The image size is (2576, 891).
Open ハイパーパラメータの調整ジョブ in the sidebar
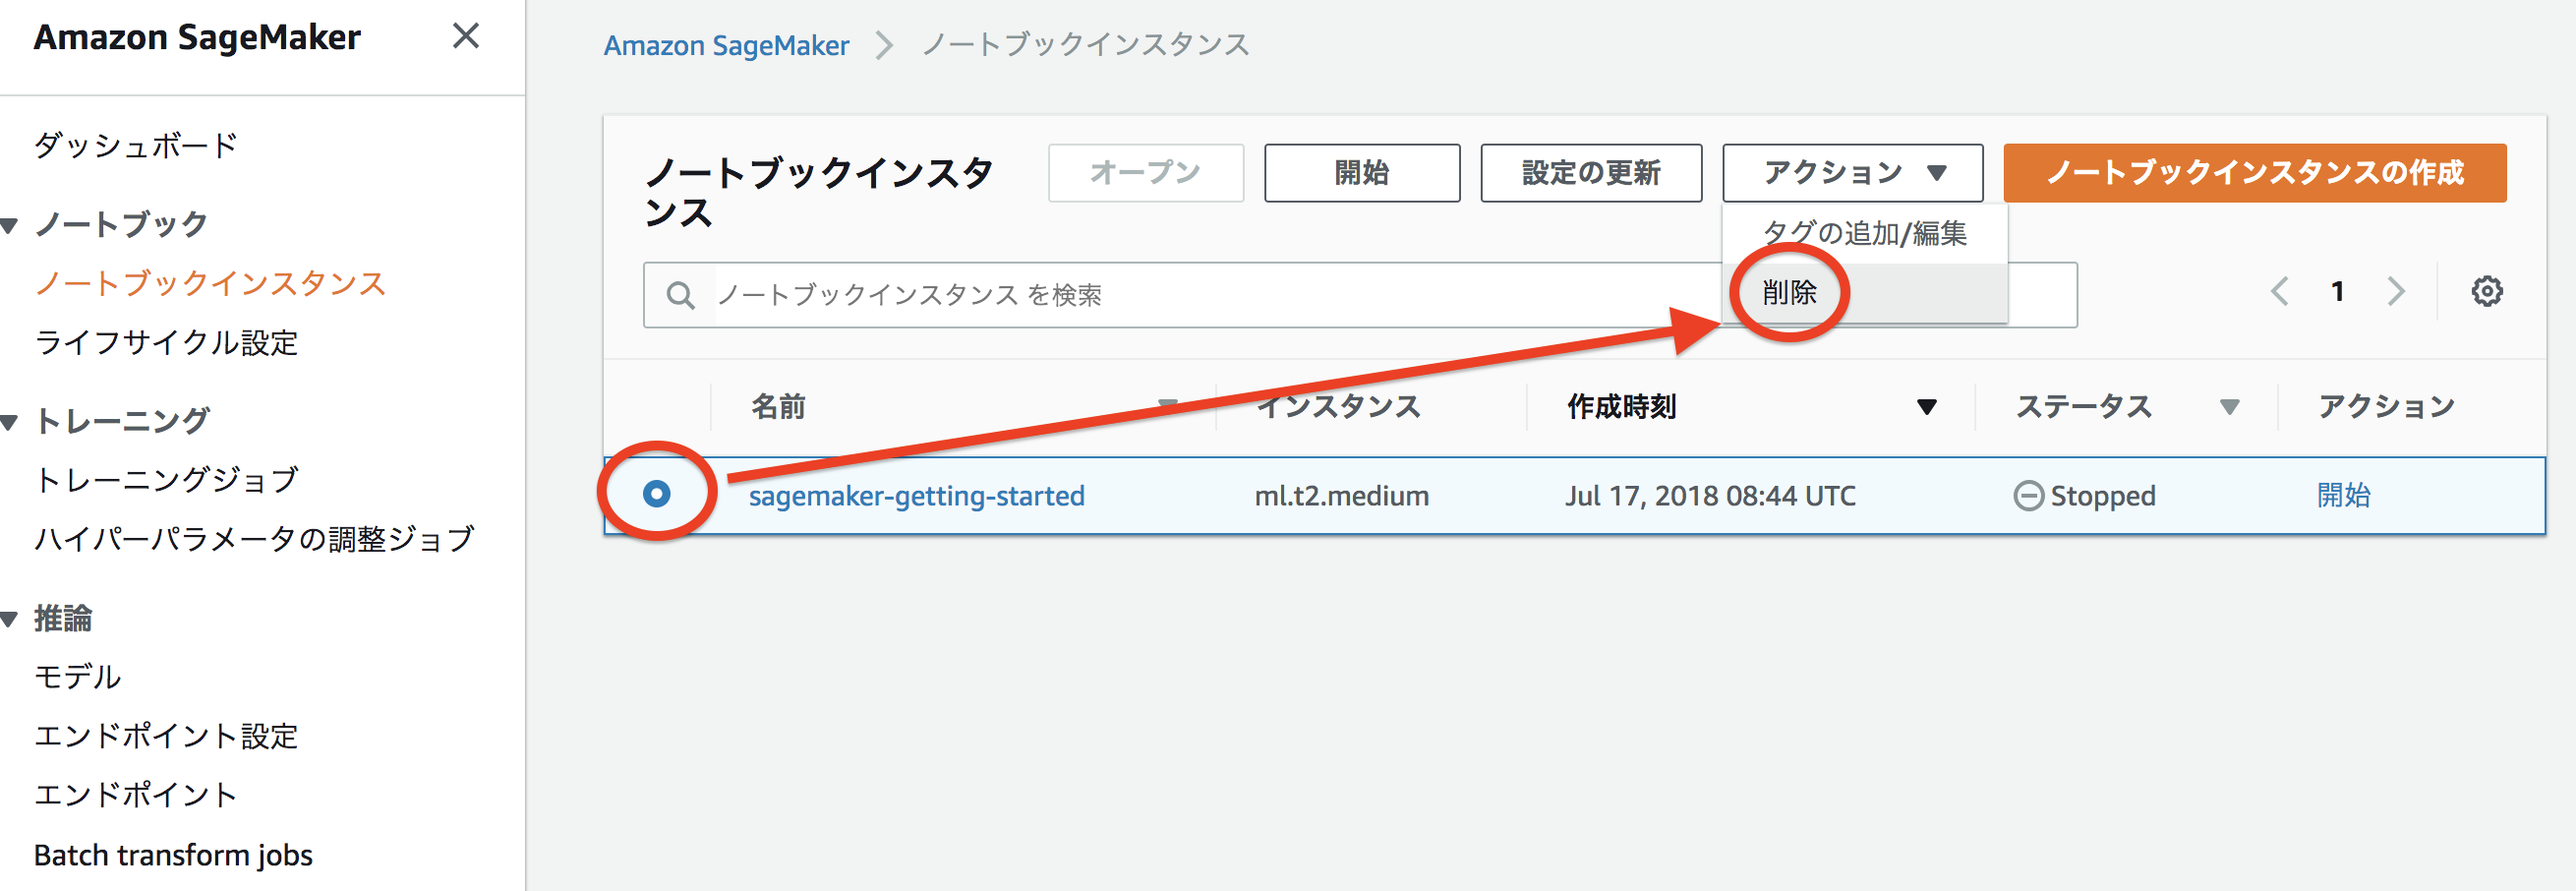(253, 540)
